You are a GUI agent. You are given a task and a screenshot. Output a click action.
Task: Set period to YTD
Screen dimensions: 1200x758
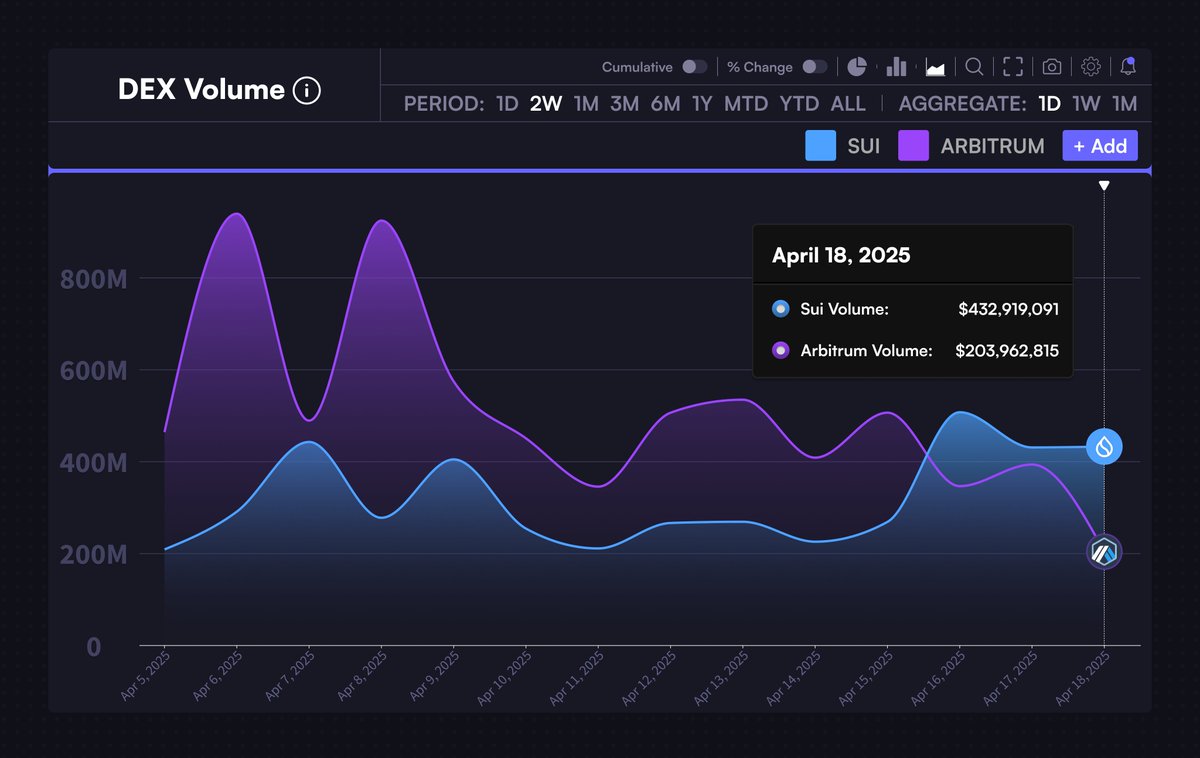pyautogui.click(x=799, y=104)
